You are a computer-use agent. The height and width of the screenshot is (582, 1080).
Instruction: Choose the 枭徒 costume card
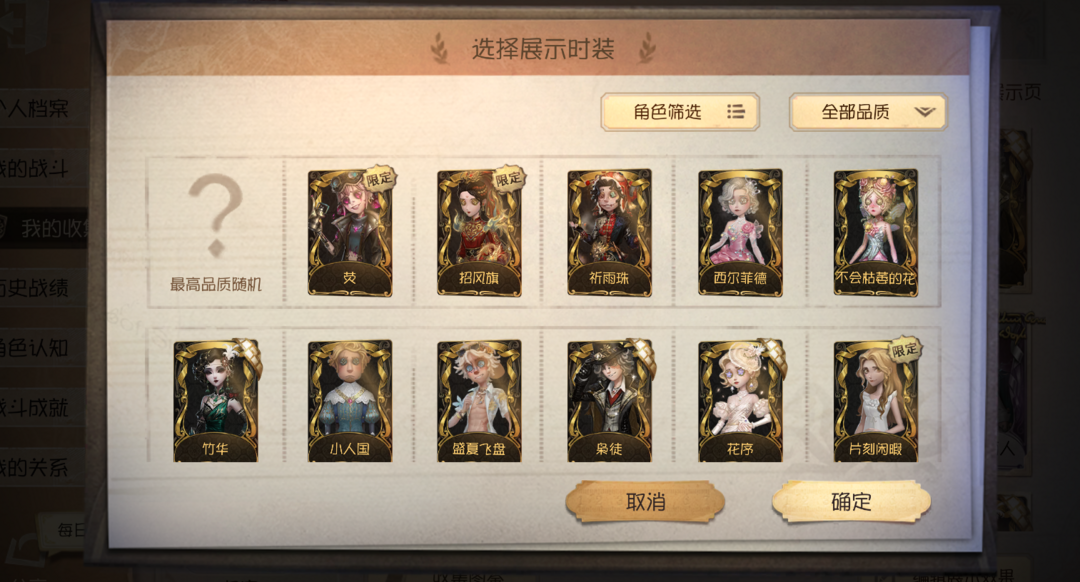610,401
